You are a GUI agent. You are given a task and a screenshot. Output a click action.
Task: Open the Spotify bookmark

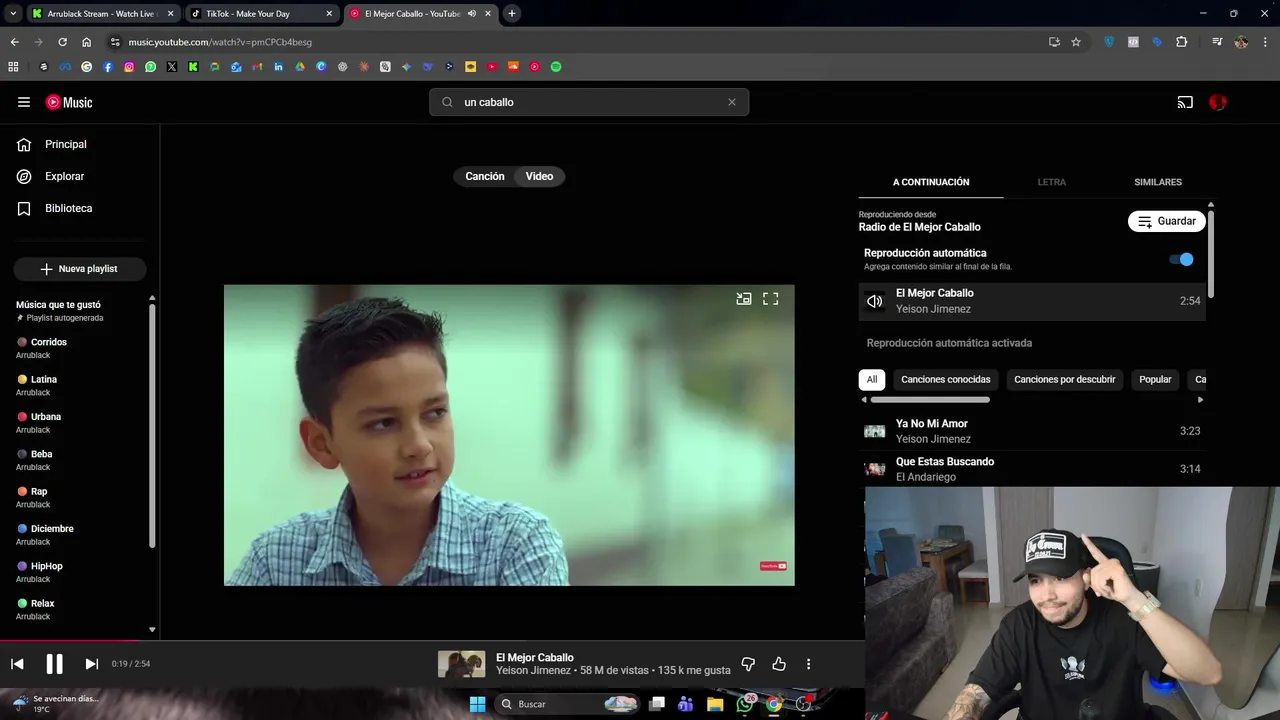coord(556,67)
